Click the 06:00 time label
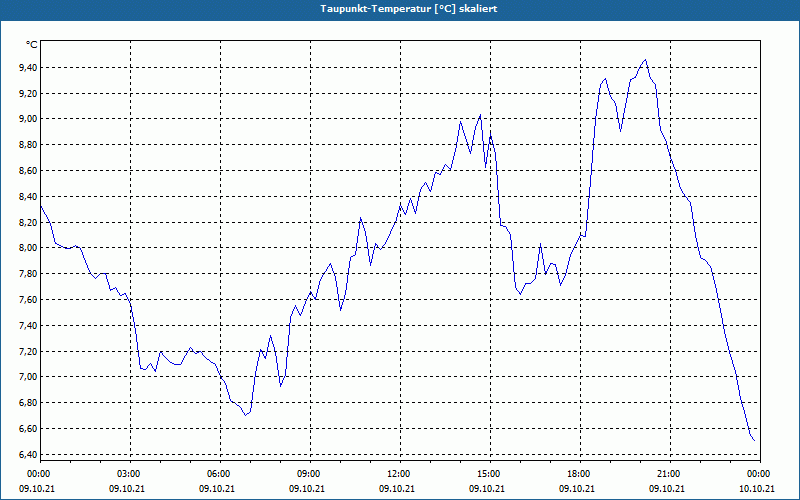 click(220, 474)
